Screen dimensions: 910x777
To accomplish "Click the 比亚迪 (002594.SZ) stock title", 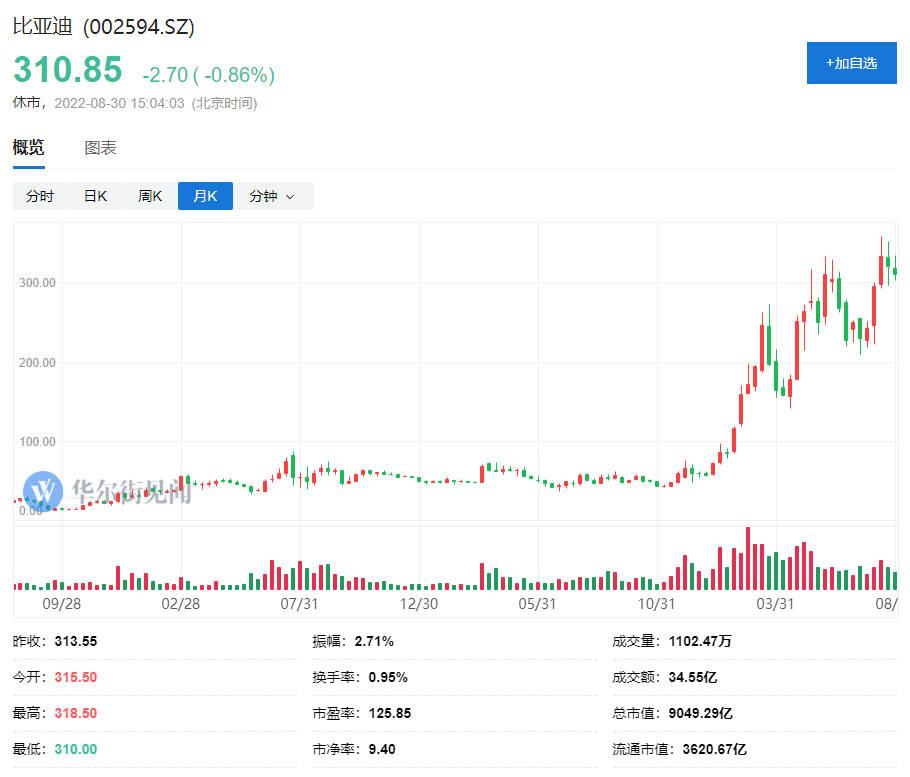I will (103, 27).
